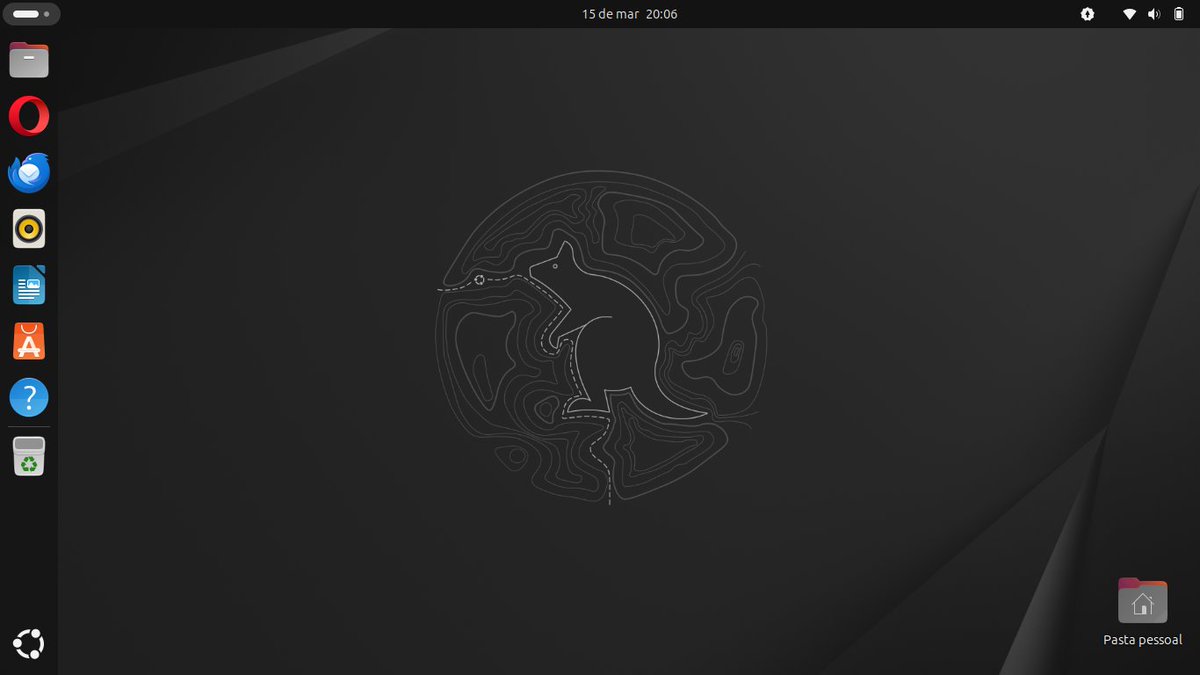Open the Trash from the dock
Viewport: 1200px width, 675px height.
(x=28, y=455)
